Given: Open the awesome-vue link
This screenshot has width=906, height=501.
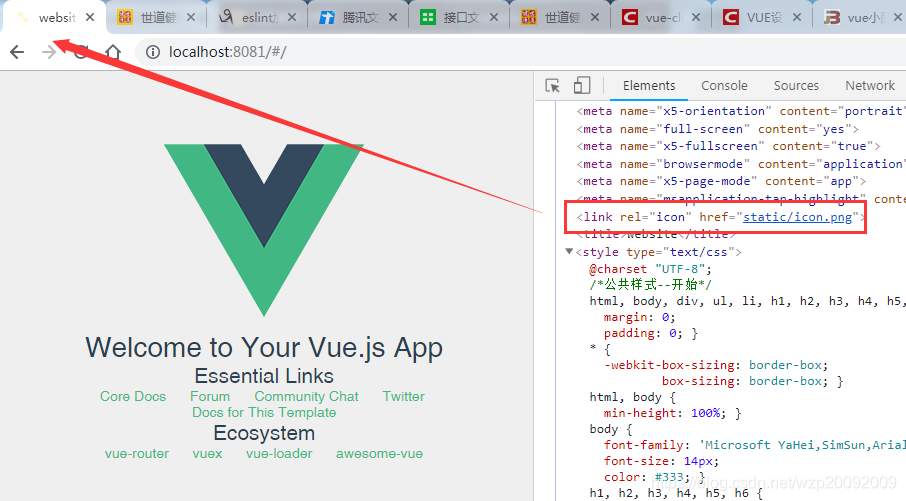Looking at the screenshot, I should pos(379,454).
